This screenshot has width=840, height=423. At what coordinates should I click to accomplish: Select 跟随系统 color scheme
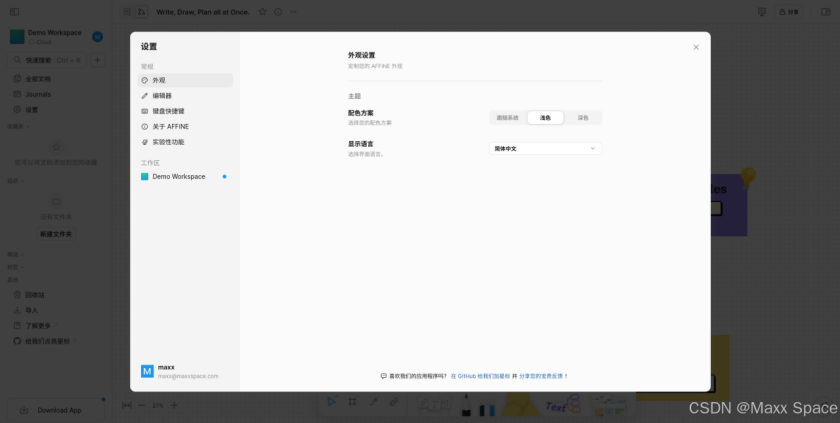(507, 118)
